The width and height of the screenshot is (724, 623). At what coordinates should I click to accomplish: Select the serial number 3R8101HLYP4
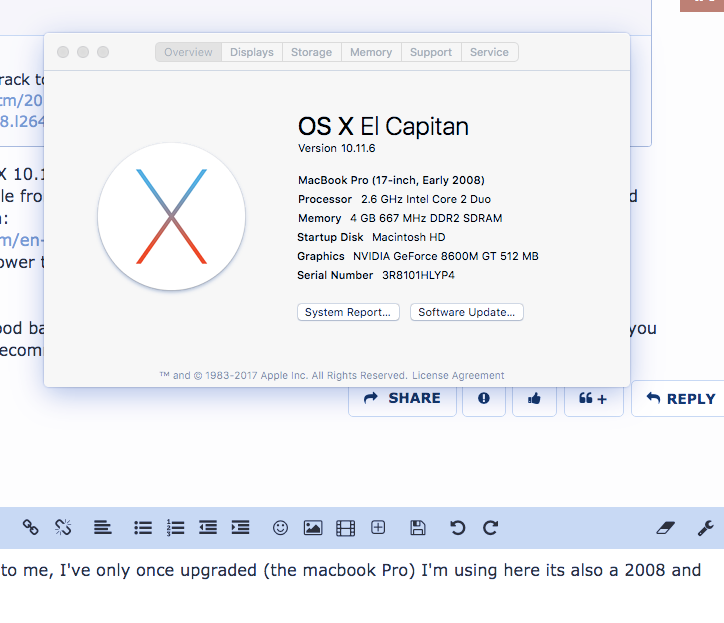(418, 275)
